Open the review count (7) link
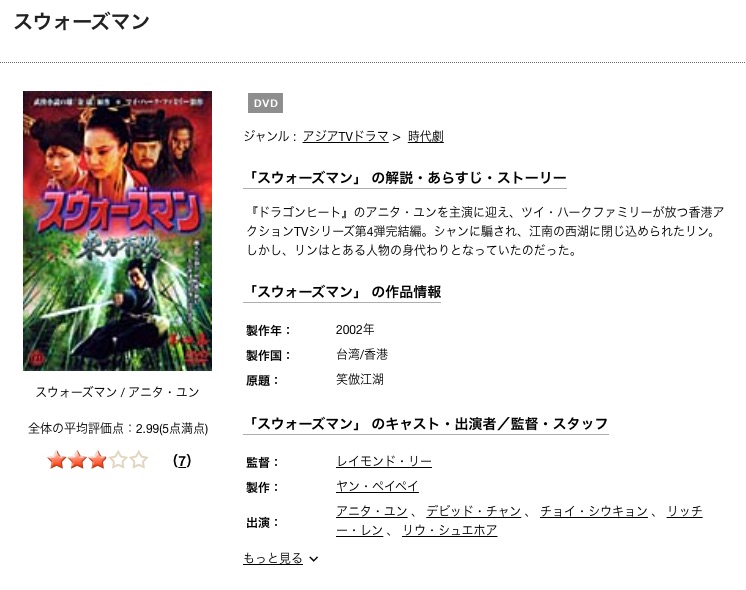The width and height of the screenshot is (746, 590). (182, 461)
